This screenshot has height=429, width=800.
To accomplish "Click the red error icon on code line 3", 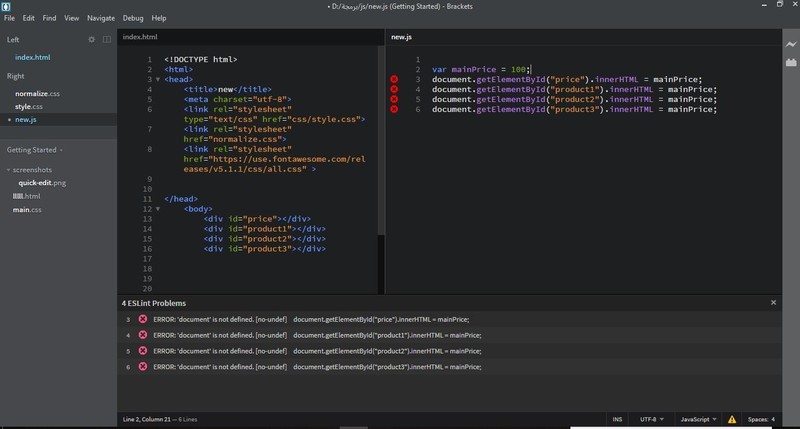I will click(395, 79).
